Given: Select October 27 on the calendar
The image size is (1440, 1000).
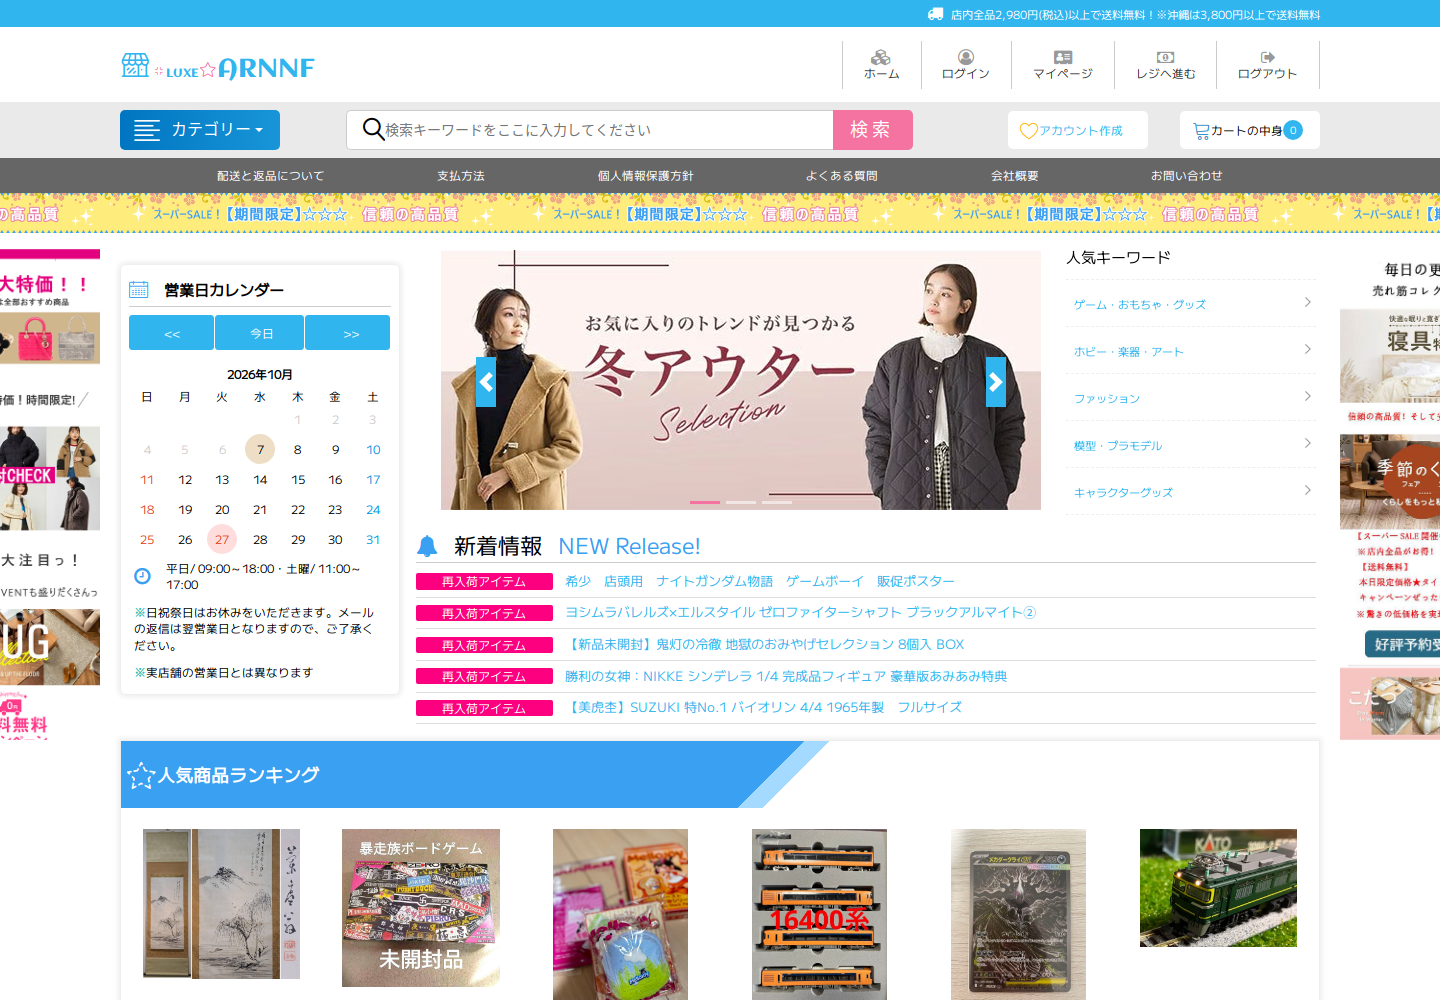Looking at the screenshot, I should point(222,539).
